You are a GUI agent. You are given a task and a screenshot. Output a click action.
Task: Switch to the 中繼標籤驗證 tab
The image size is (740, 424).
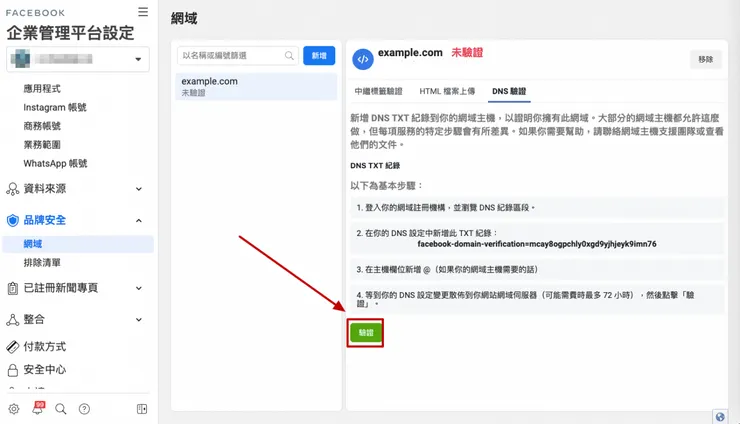point(378,91)
